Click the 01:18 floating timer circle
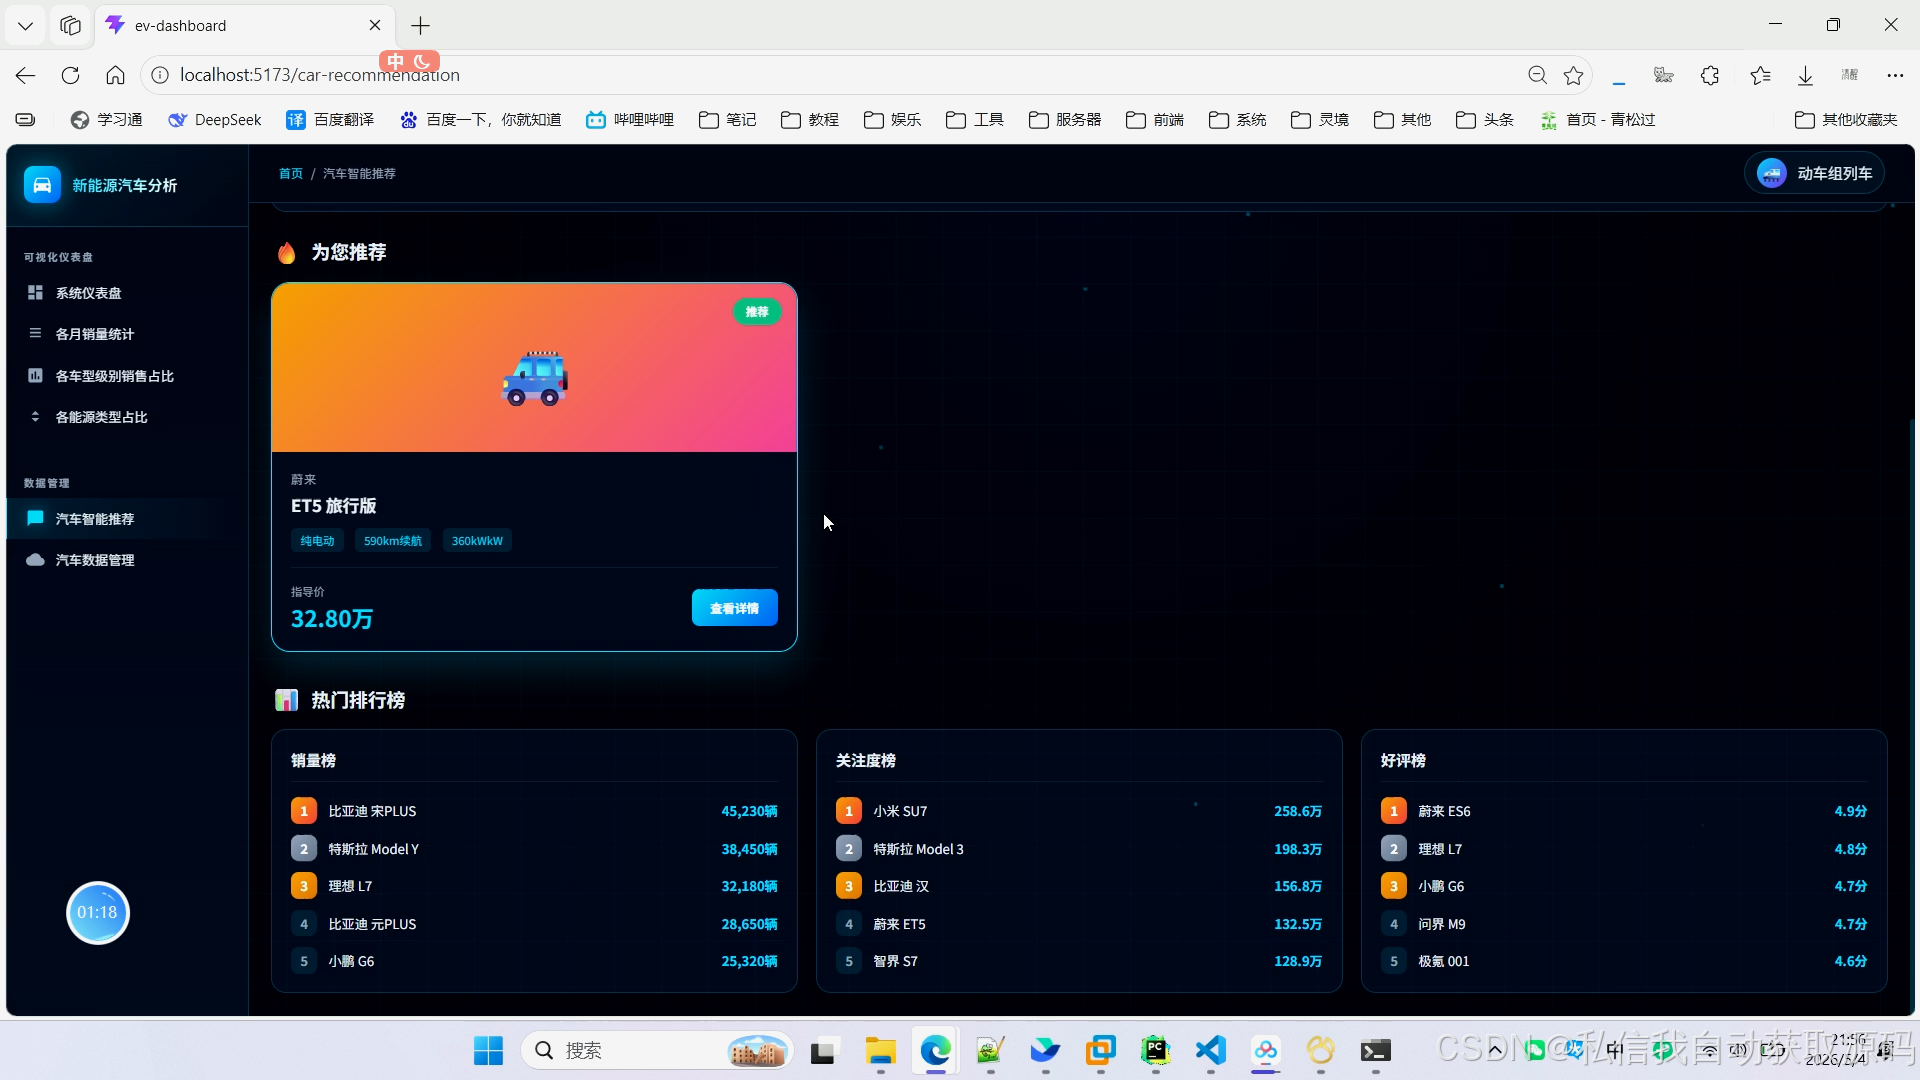Viewport: 1920px width, 1080px height. [x=97, y=912]
